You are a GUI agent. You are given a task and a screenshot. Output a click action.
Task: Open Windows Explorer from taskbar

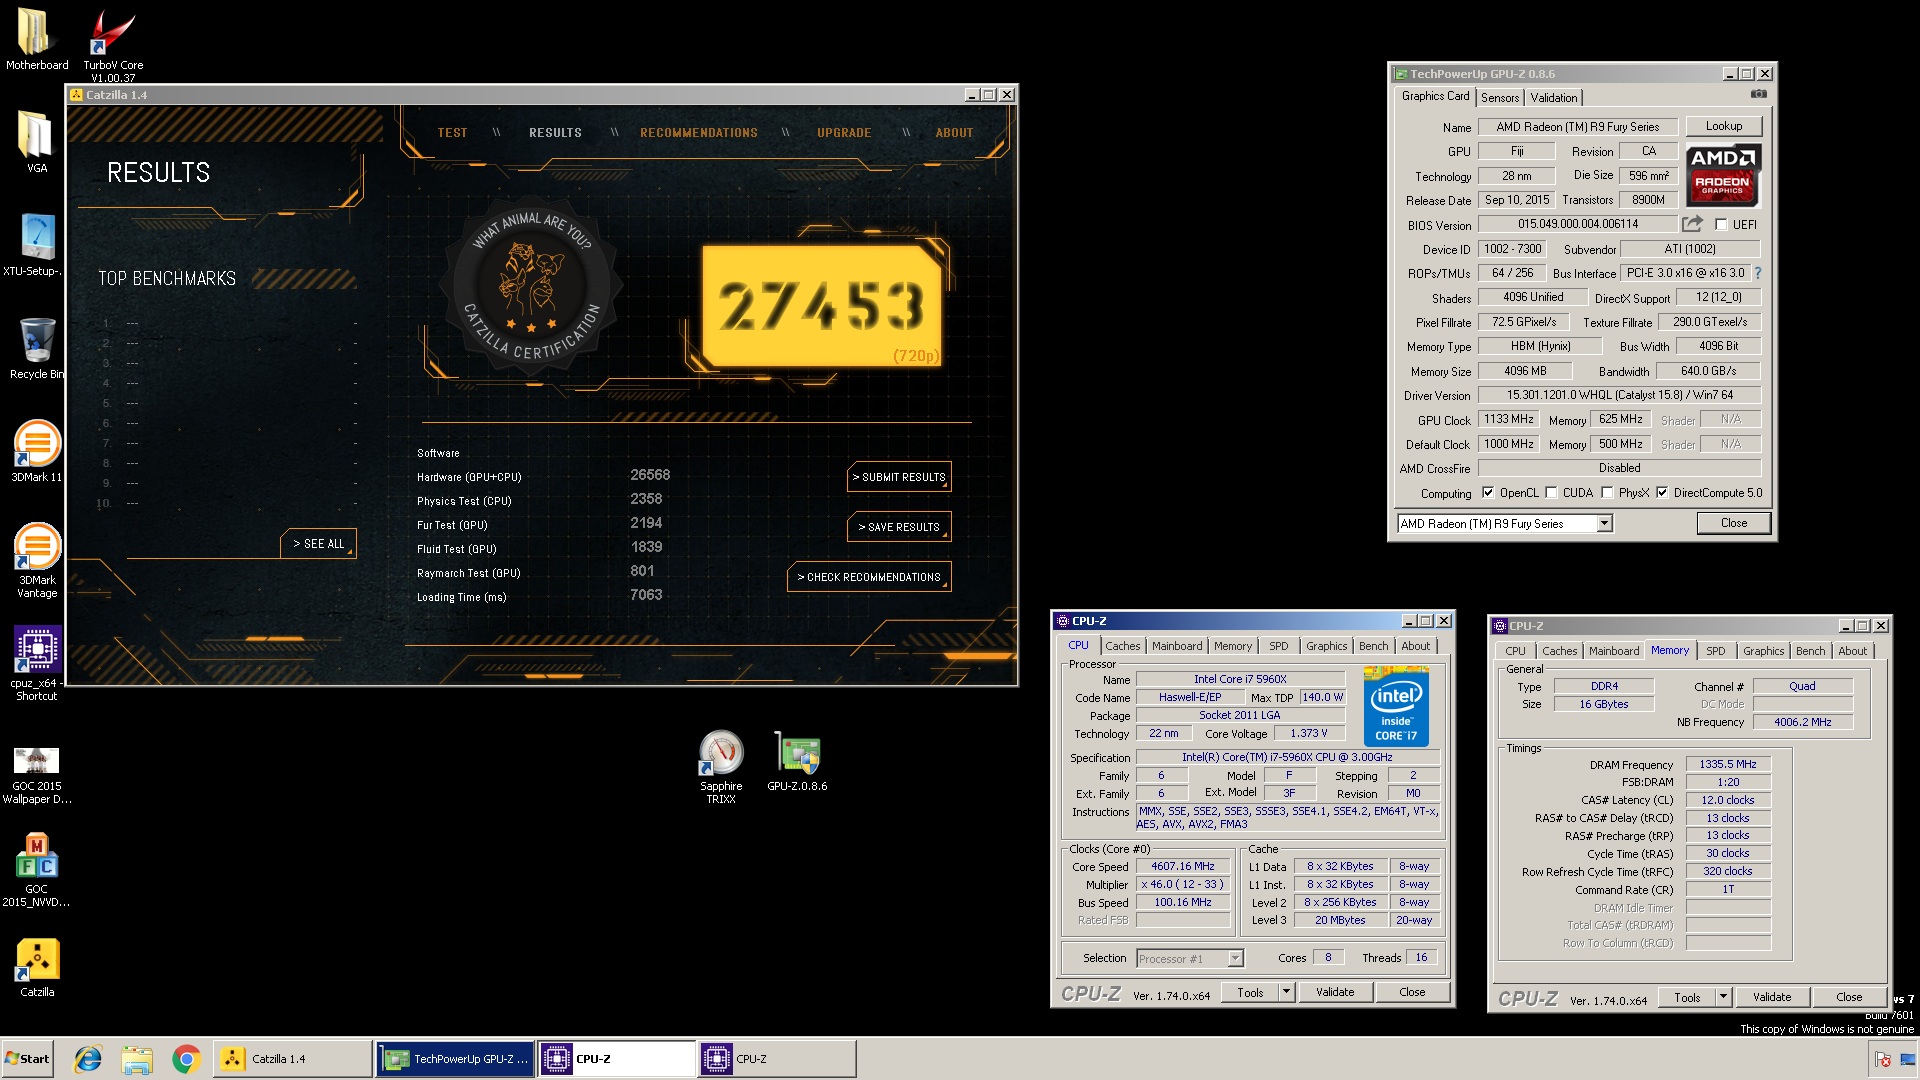[x=137, y=1059]
